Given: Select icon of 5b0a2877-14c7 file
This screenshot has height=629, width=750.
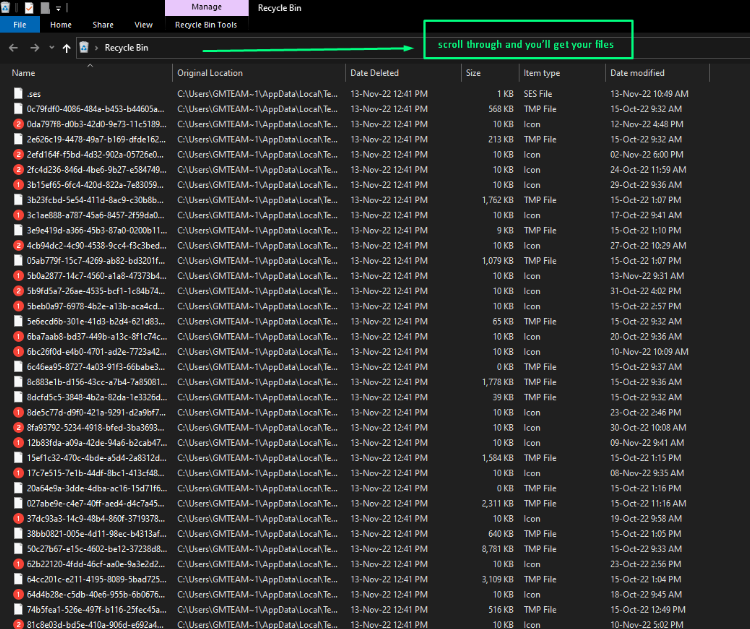Looking at the screenshot, I should (18, 276).
